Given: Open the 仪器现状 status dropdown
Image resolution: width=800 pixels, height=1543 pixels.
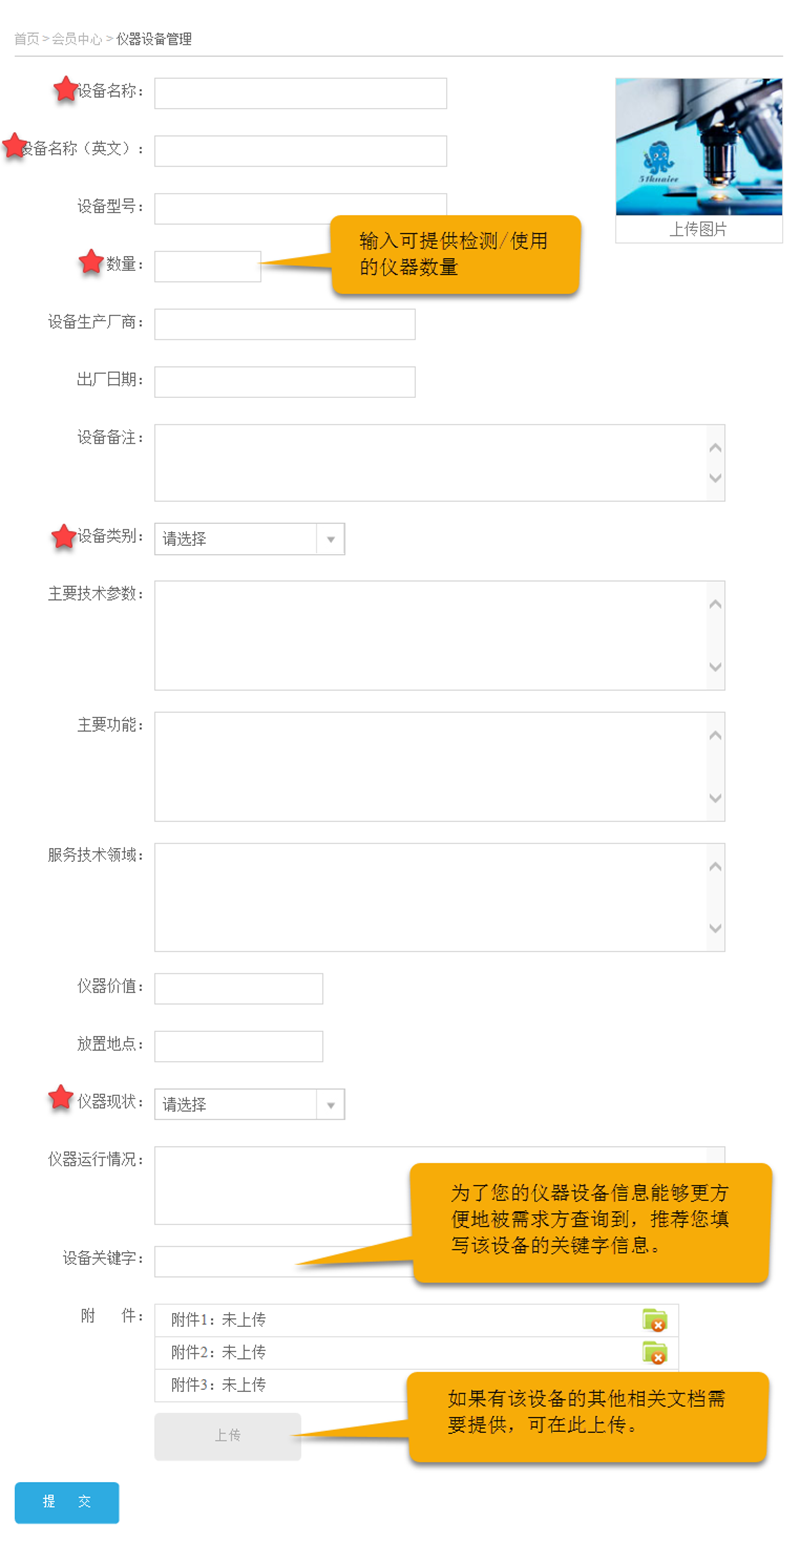Looking at the screenshot, I should click(249, 1105).
